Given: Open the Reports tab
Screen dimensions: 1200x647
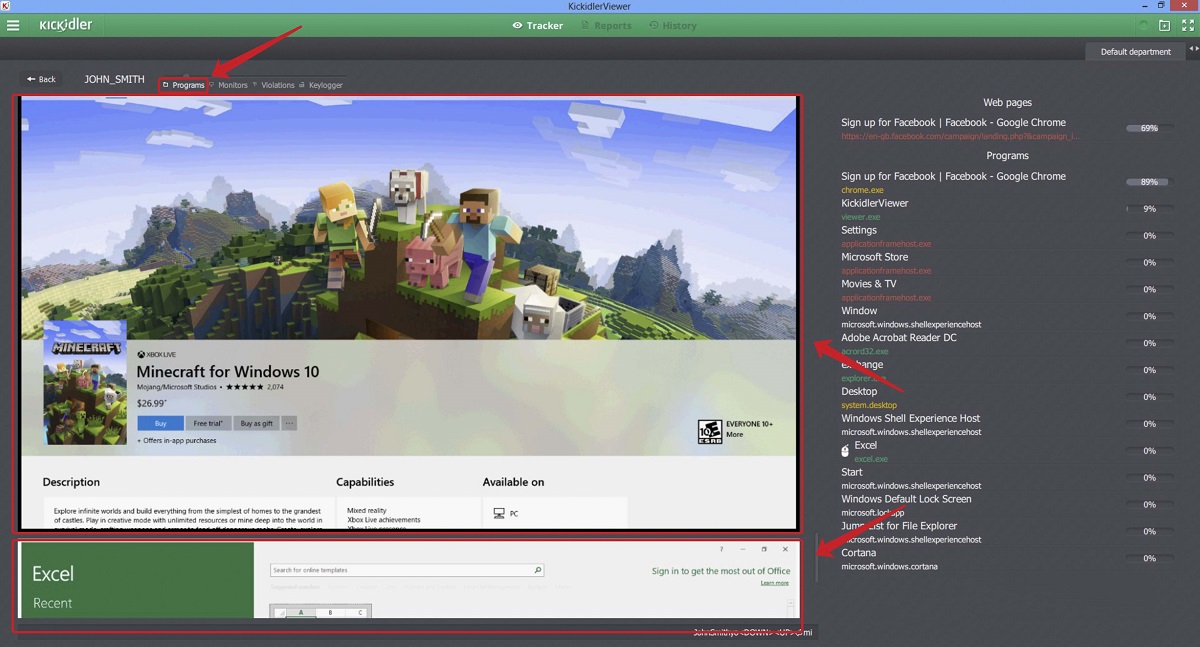Looking at the screenshot, I should pyautogui.click(x=605, y=25).
